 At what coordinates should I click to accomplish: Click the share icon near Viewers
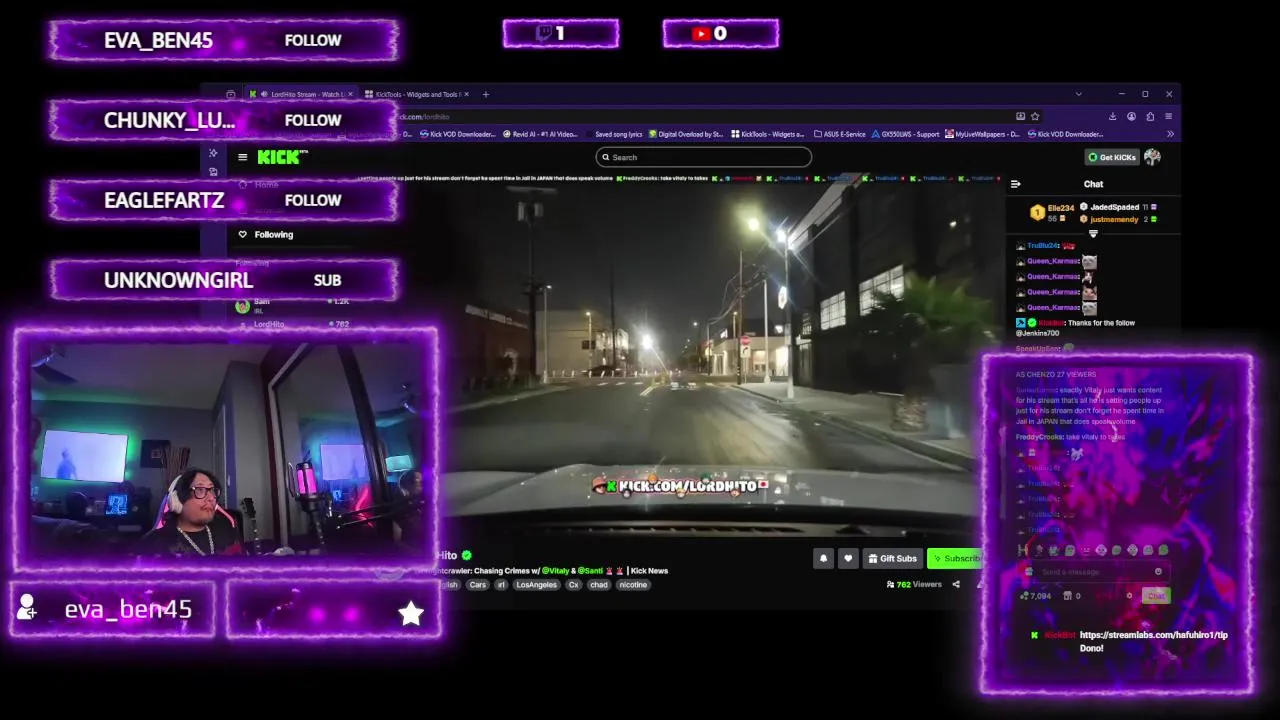tap(955, 584)
